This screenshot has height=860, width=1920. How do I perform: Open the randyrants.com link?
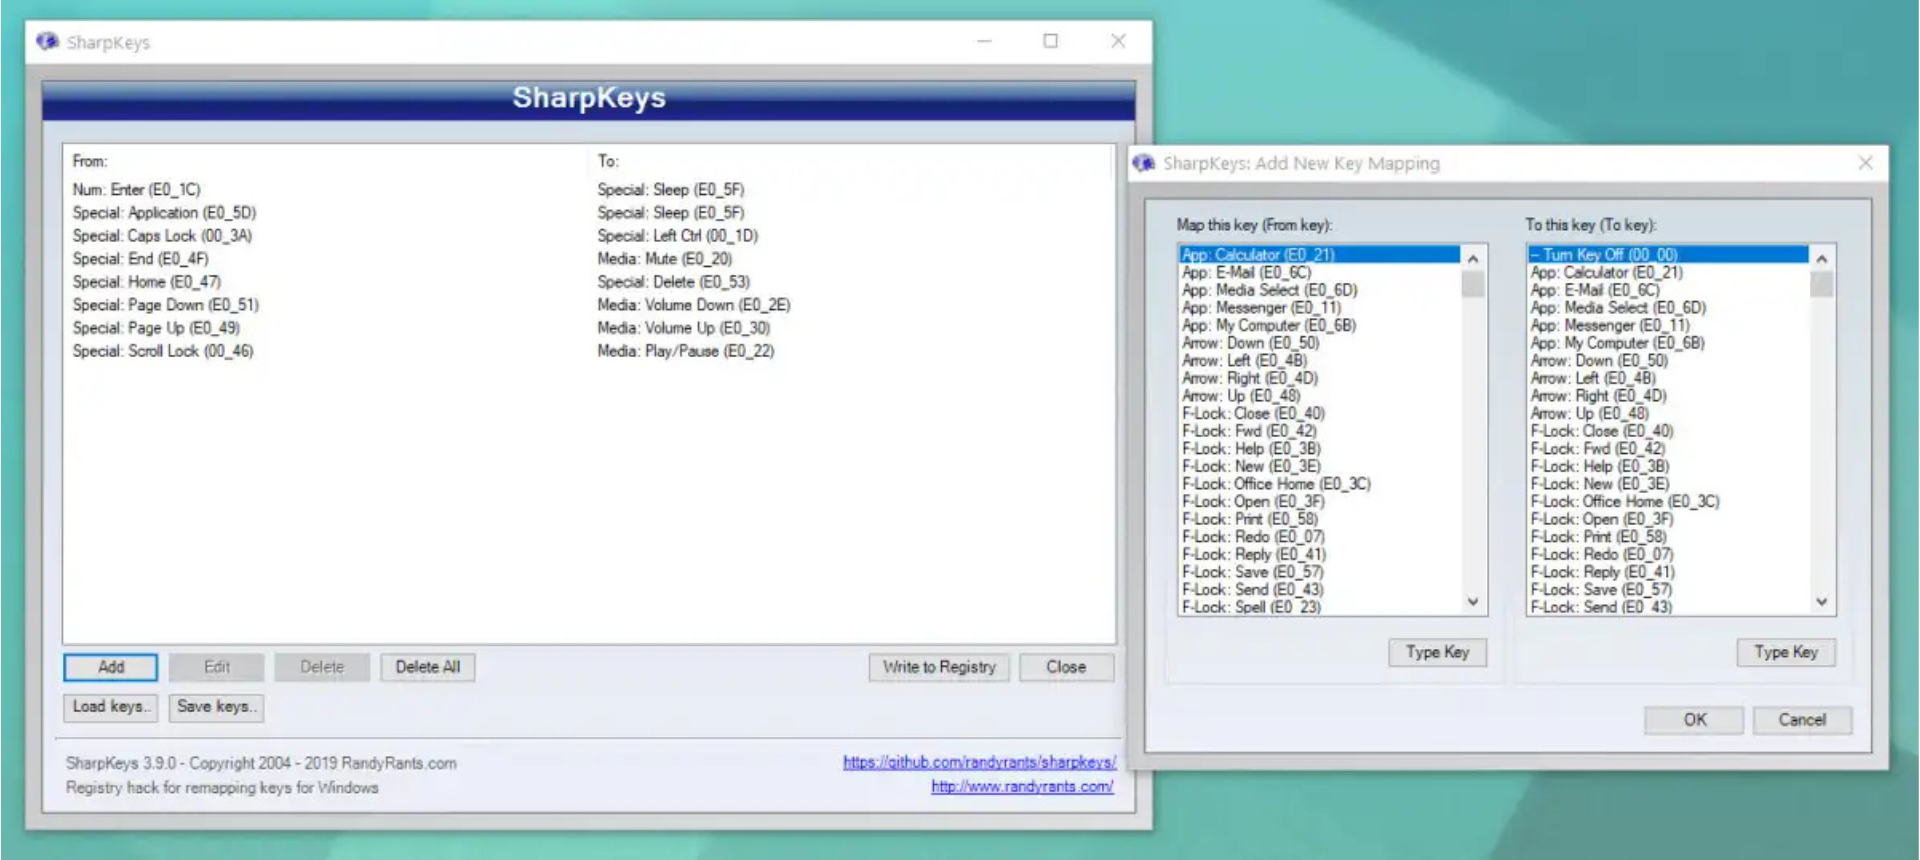click(1022, 787)
